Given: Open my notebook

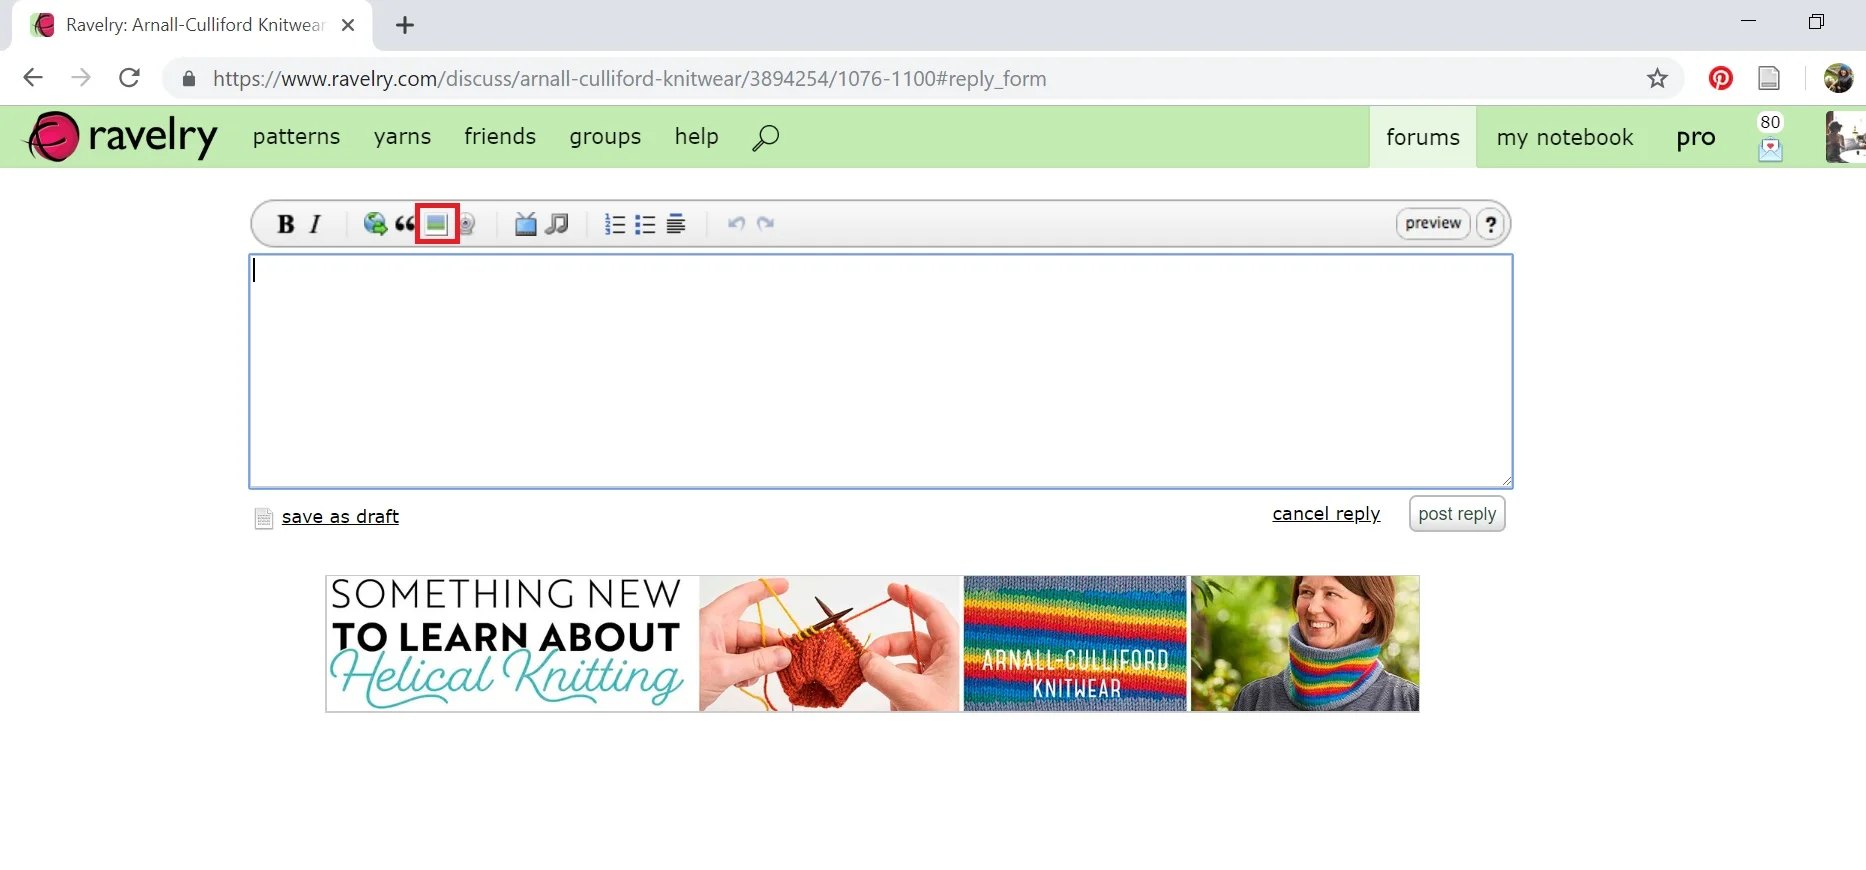Looking at the screenshot, I should pos(1565,137).
